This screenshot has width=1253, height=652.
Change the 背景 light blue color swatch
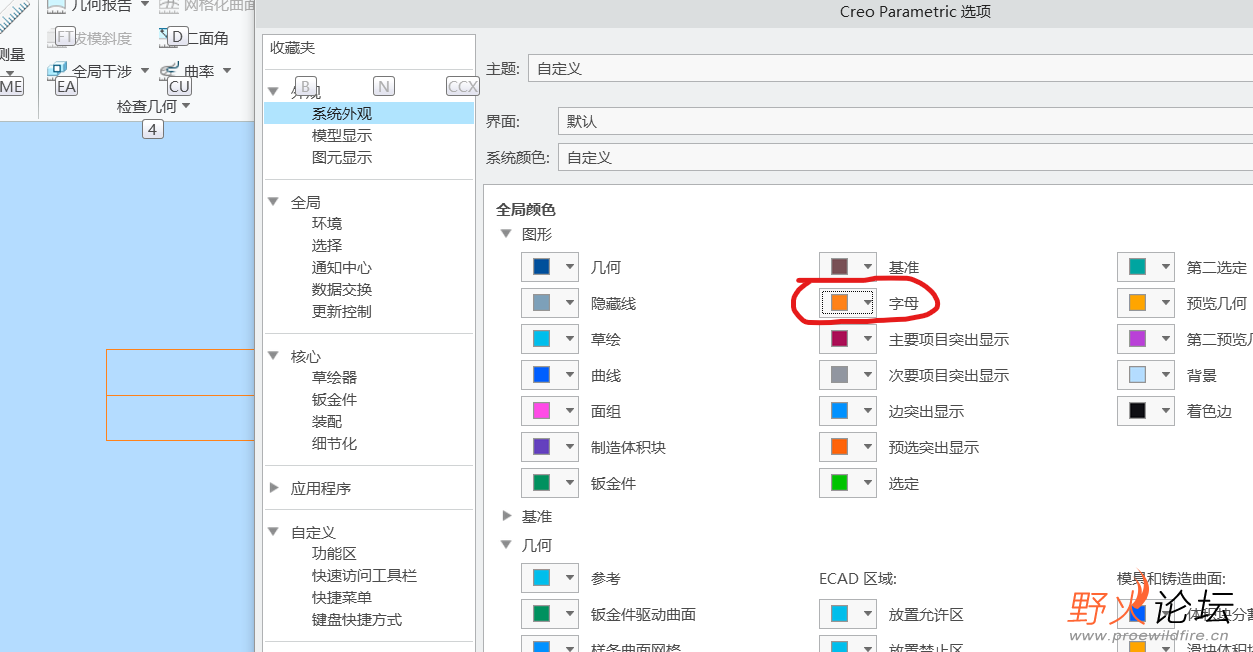pos(1145,375)
